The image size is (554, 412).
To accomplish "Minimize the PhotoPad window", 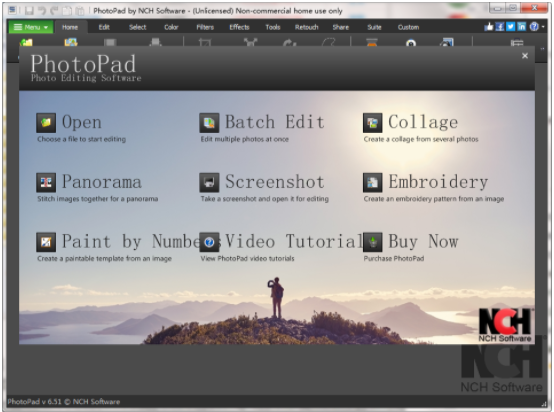I will (497, 8).
